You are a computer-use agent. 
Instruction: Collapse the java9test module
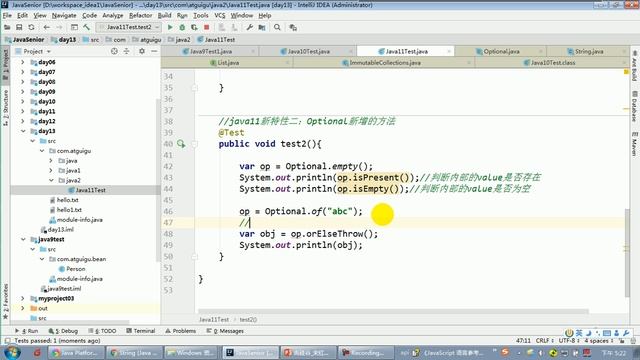(x=23, y=239)
